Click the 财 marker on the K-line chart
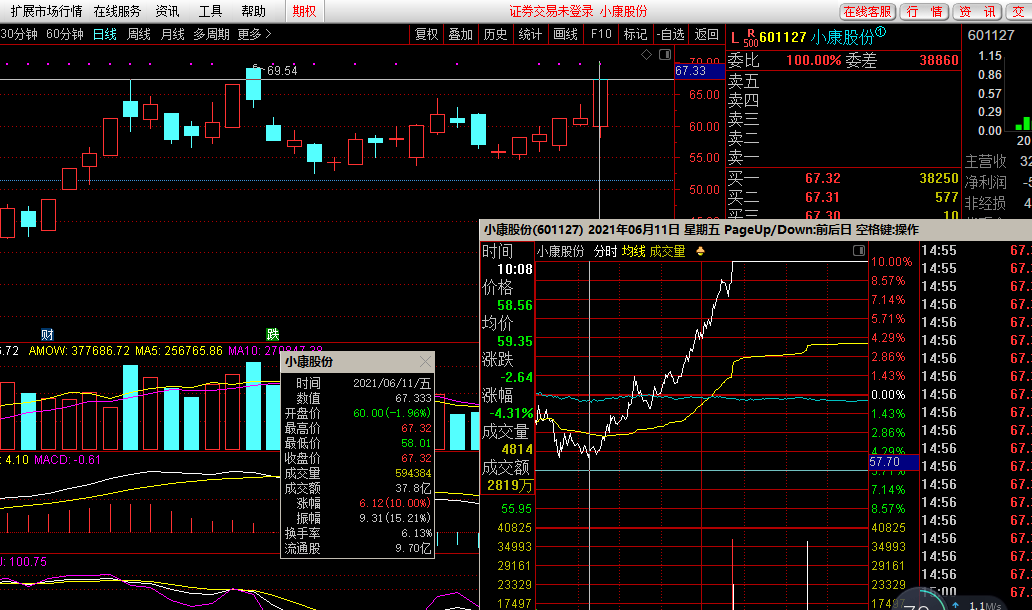This screenshot has width=1032, height=610. [x=47, y=334]
